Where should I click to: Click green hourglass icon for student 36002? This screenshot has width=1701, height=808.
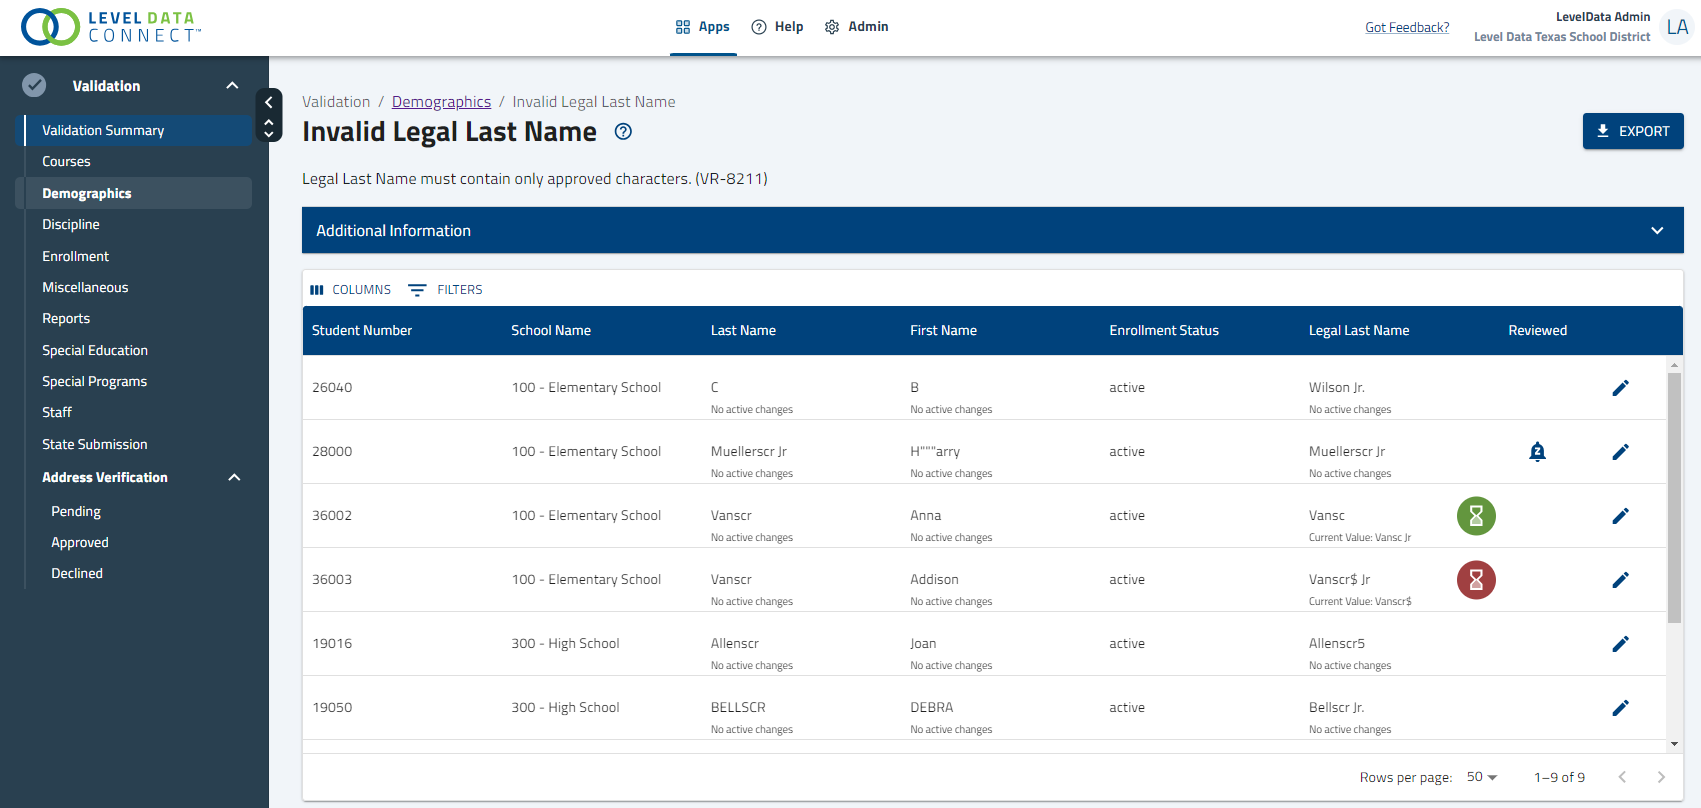pos(1476,516)
